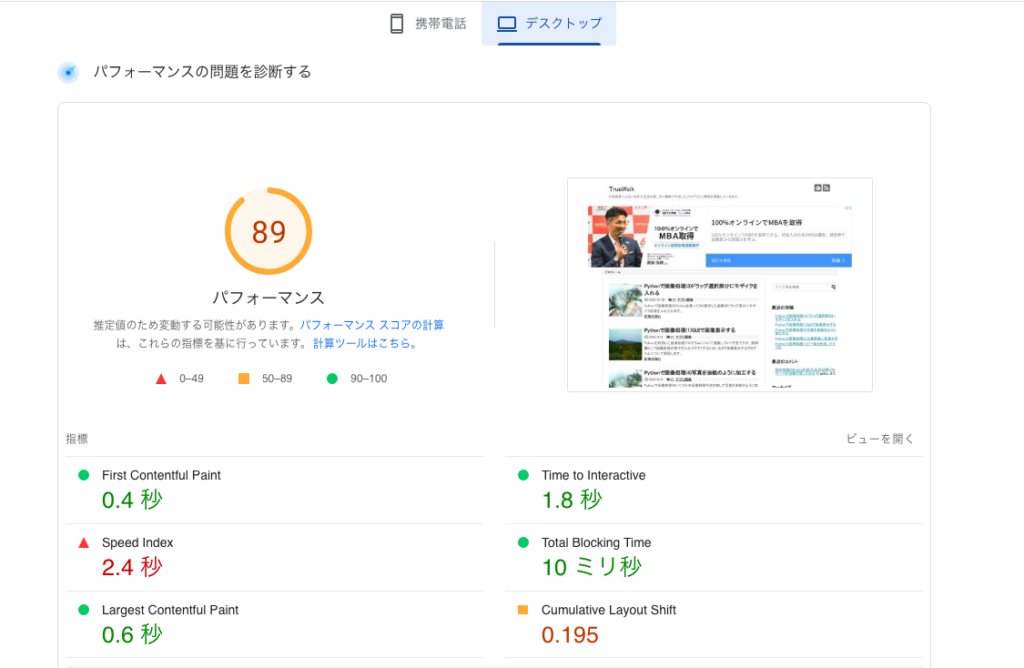
Task: Click the performance score gauge showing 89
Action: tap(268, 232)
